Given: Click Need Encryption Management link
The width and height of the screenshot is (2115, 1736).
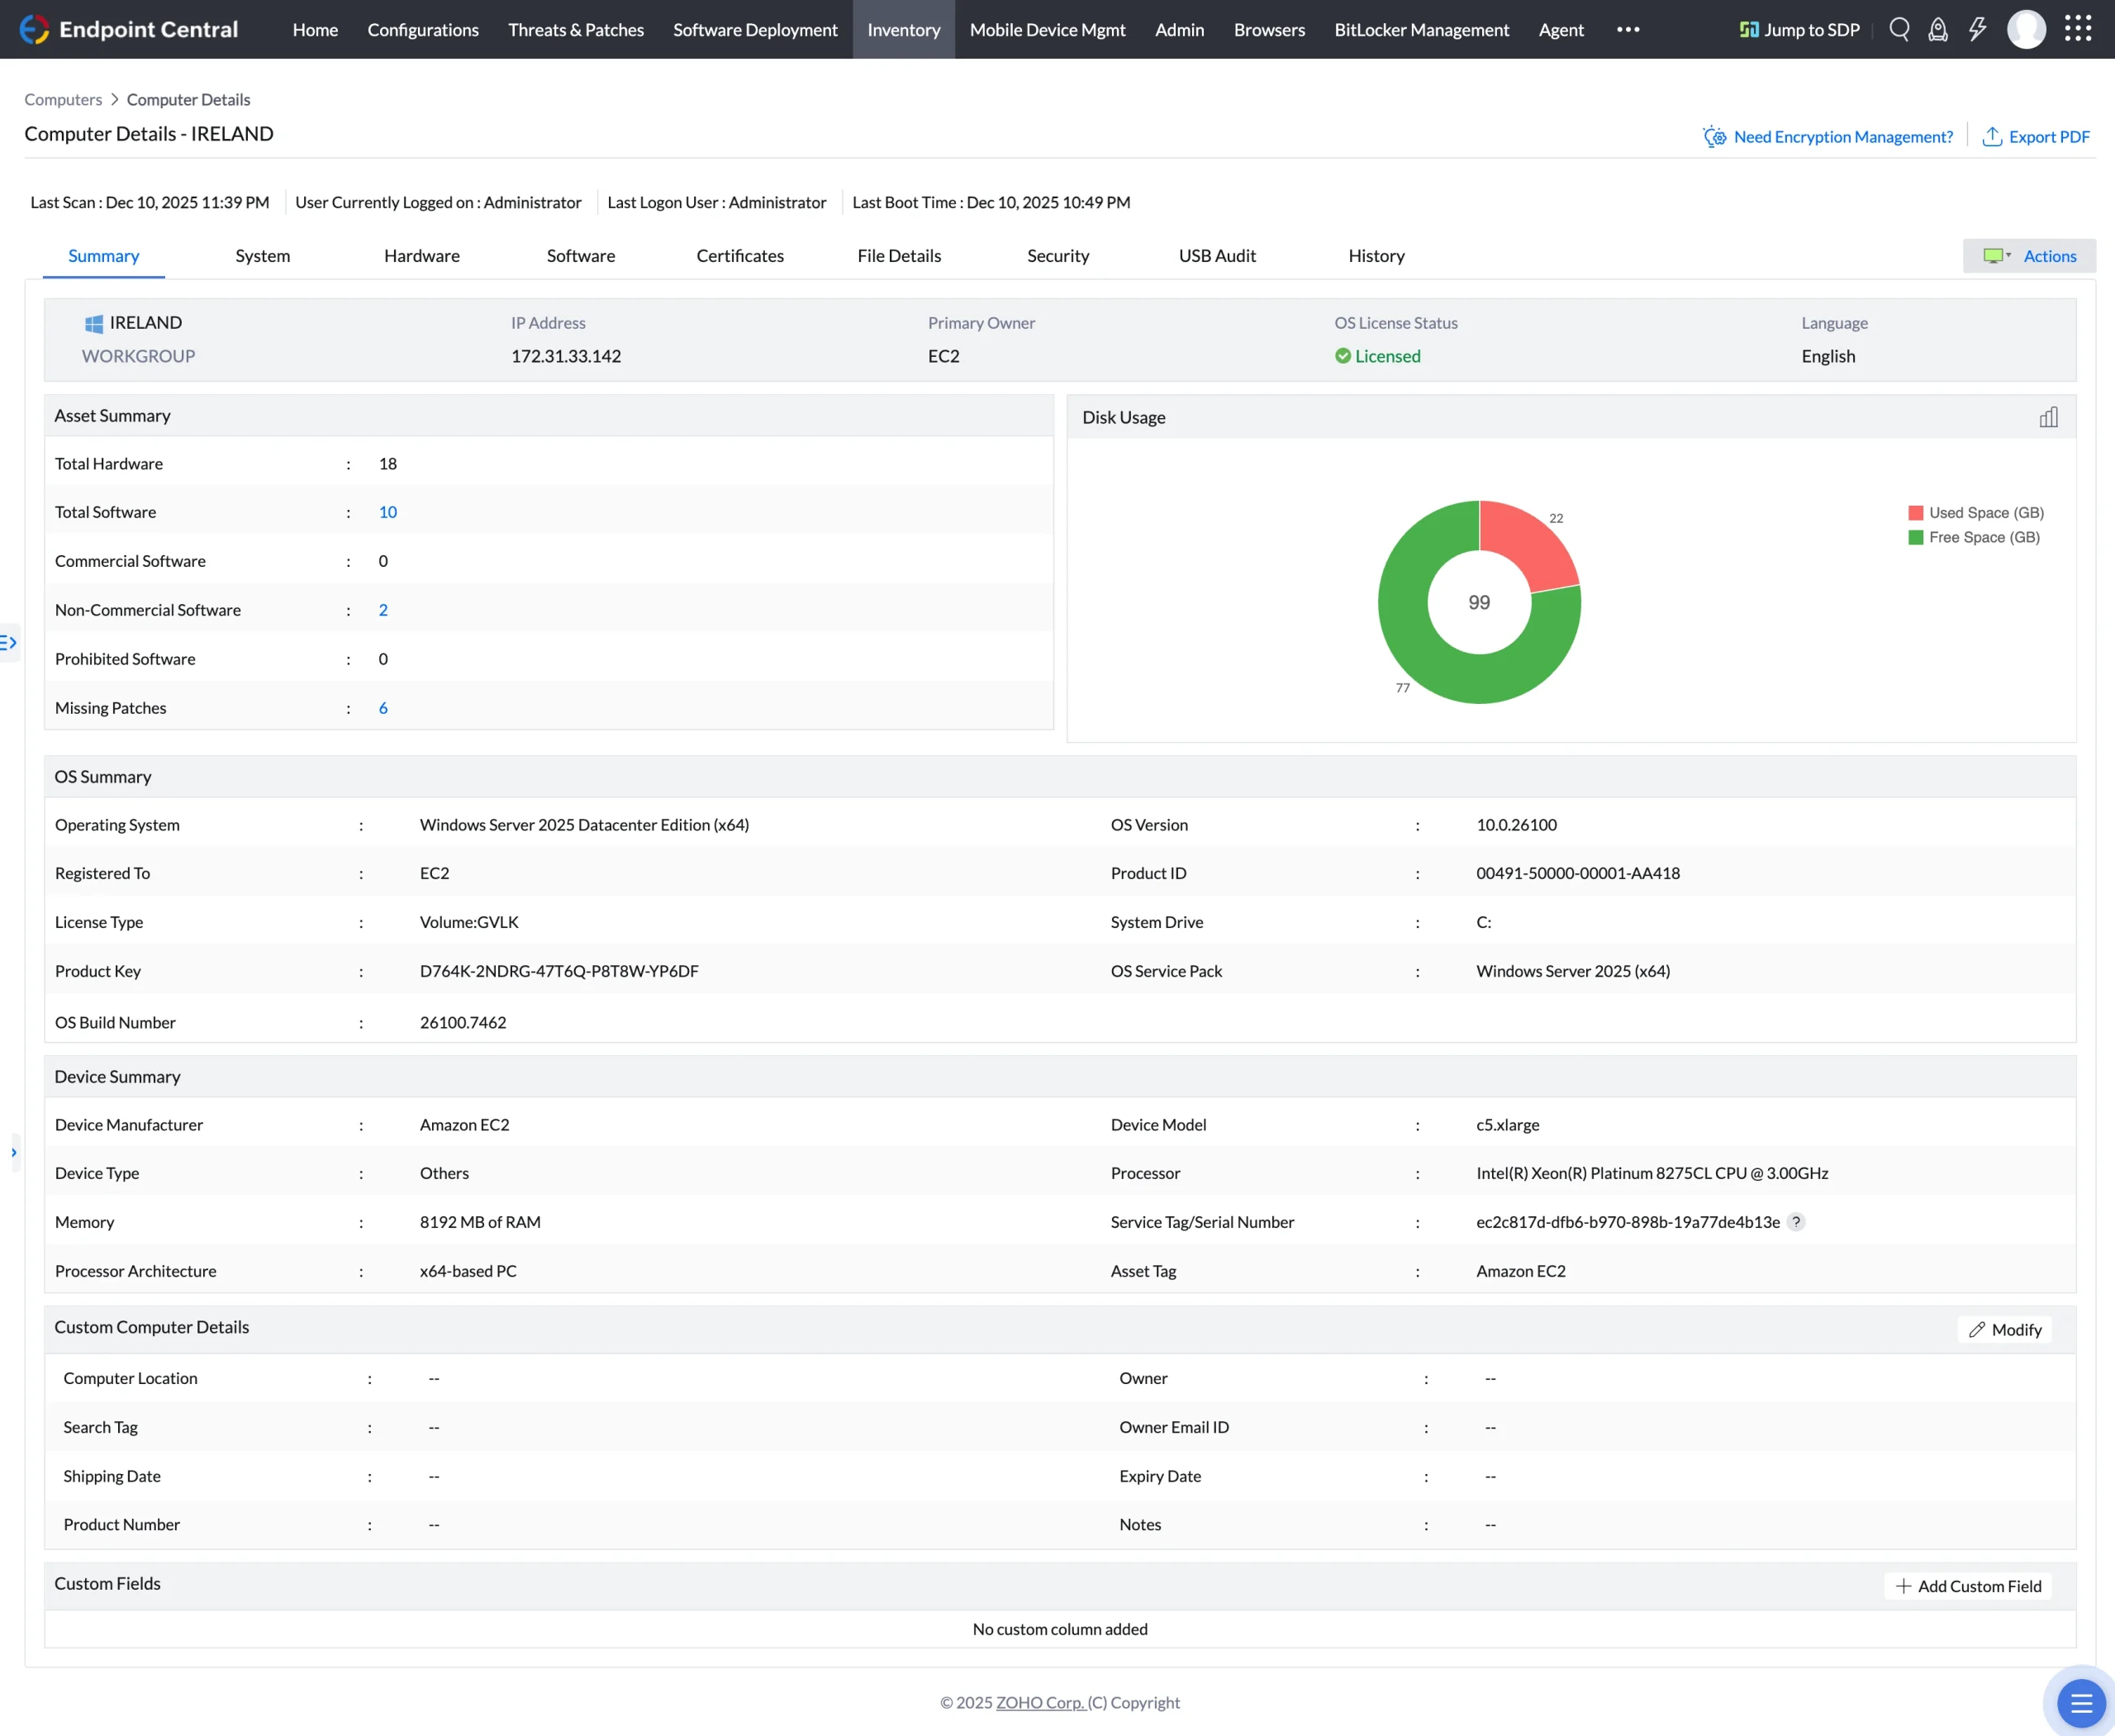Looking at the screenshot, I should click(1827, 137).
